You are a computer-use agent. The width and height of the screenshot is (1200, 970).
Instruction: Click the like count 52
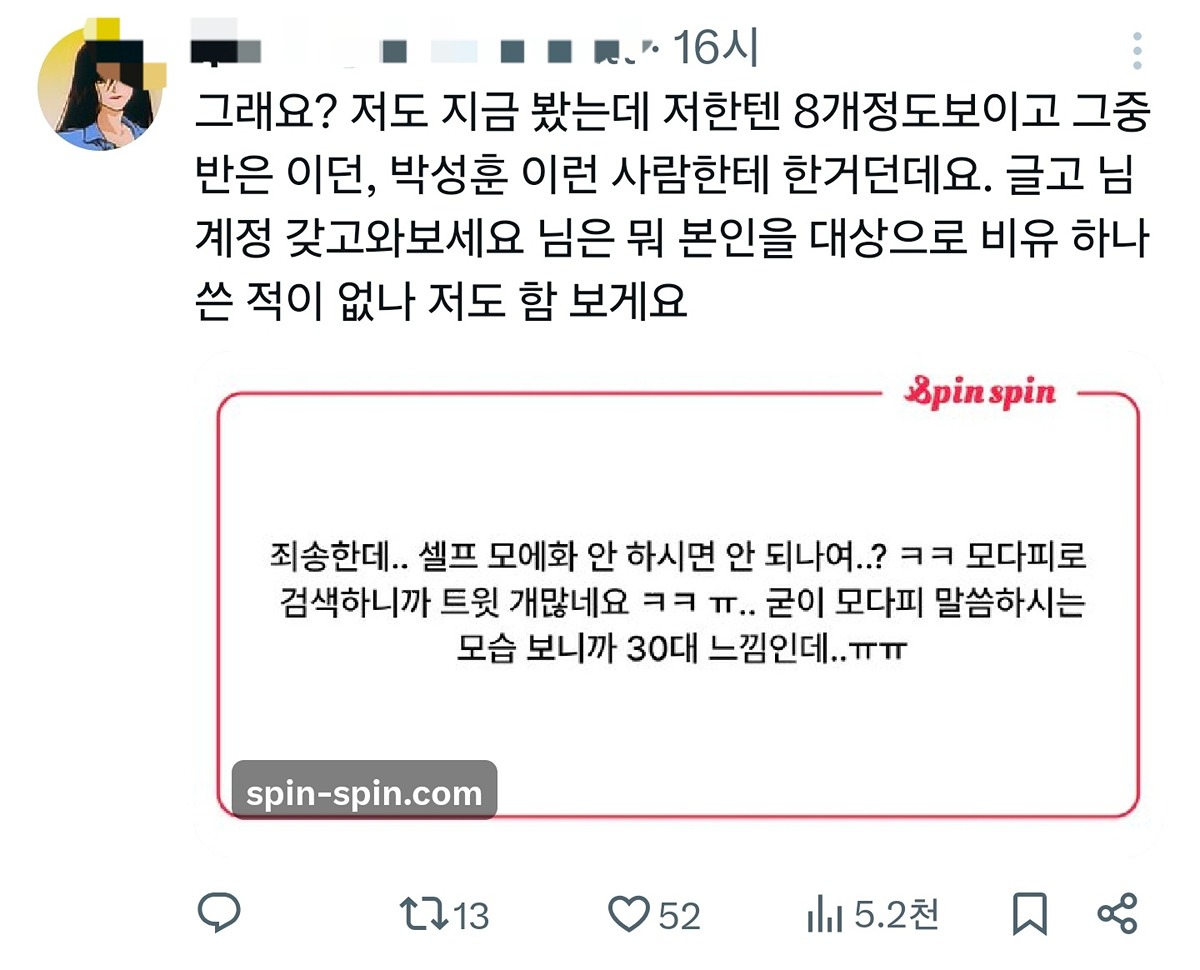[679, 914]
